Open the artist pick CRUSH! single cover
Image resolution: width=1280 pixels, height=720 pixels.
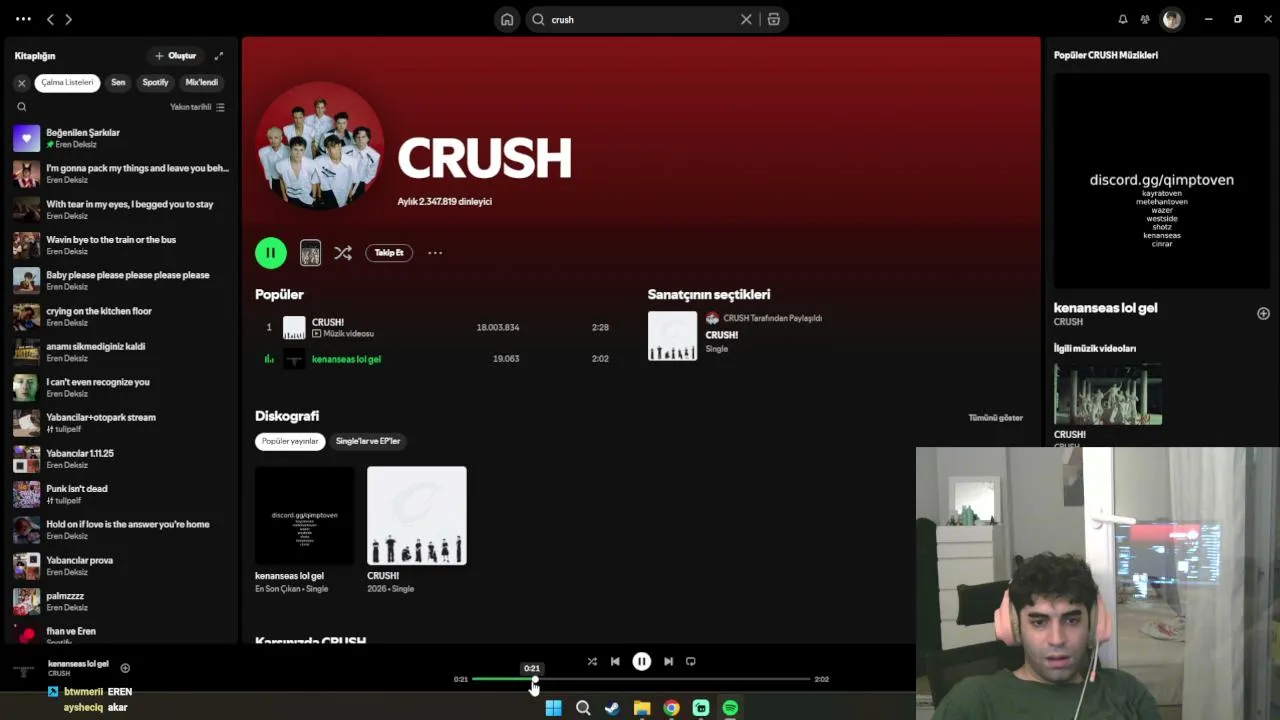tap(672, 335)
